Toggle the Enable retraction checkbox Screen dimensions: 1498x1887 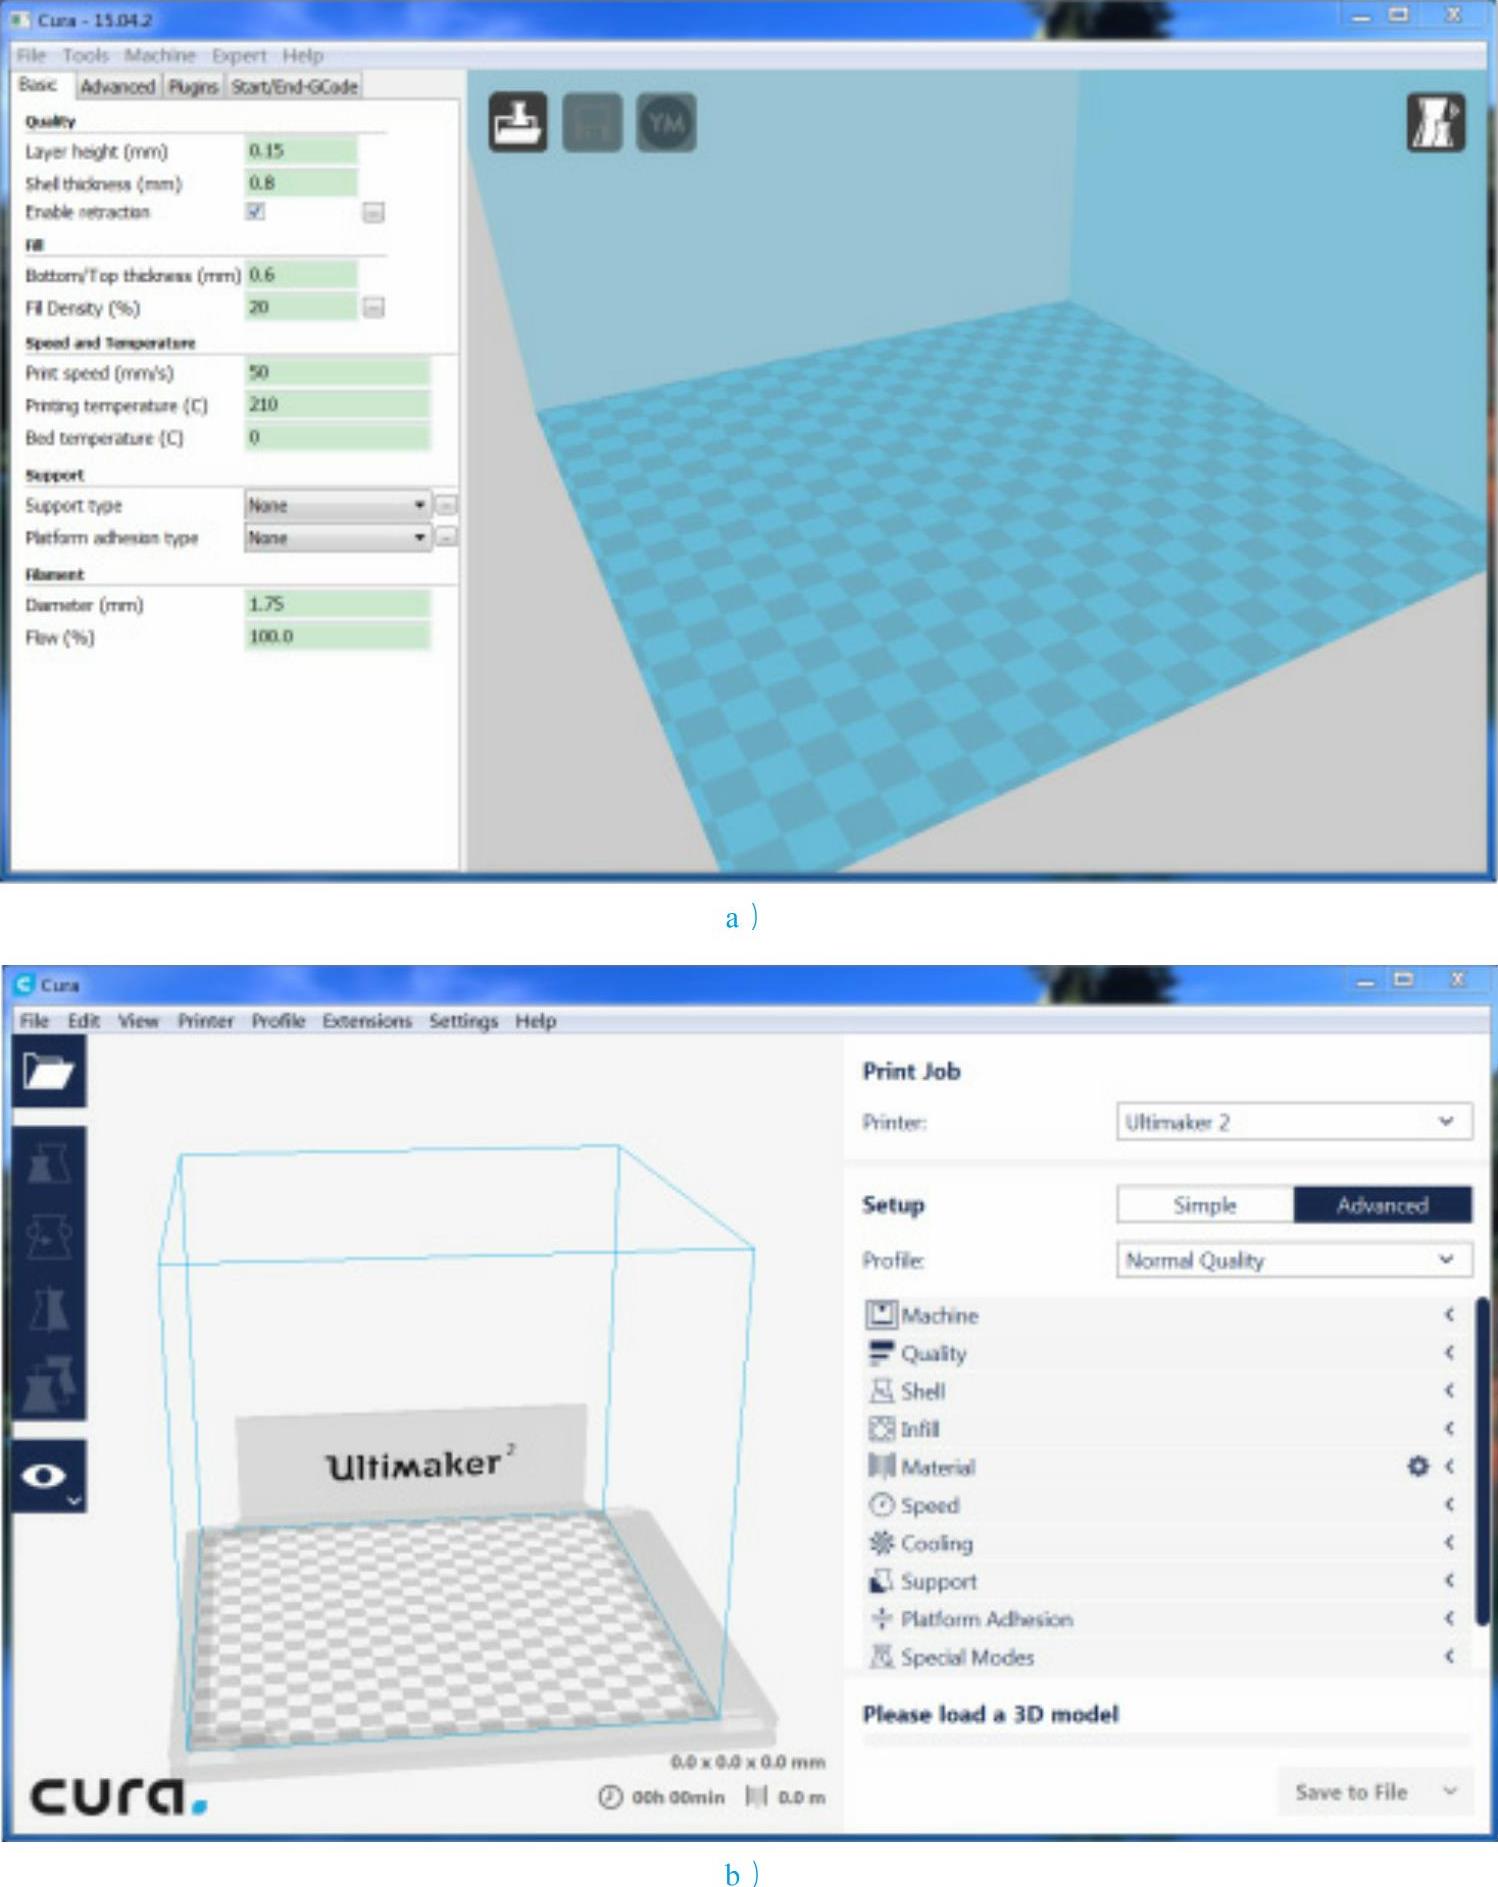256,211
